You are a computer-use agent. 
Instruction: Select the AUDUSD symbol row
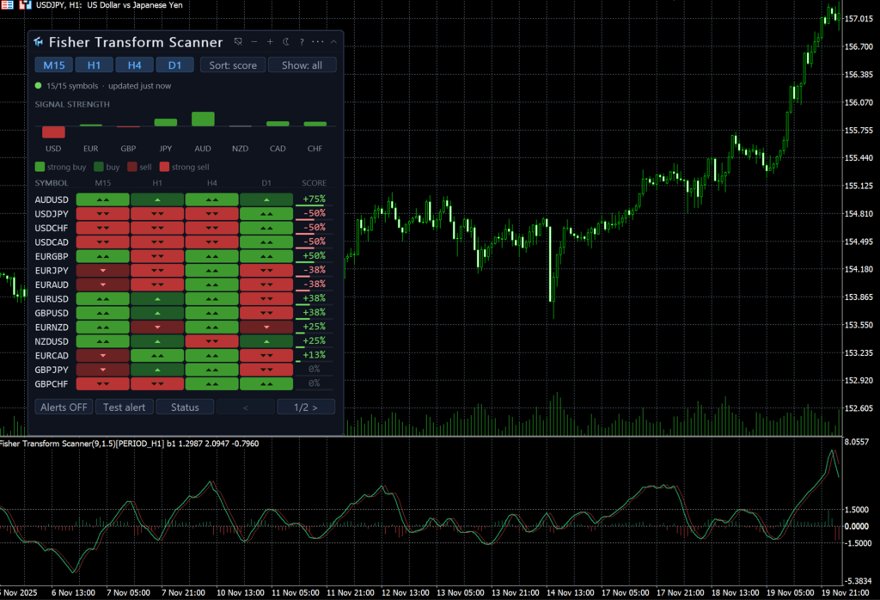click(184, 199)
